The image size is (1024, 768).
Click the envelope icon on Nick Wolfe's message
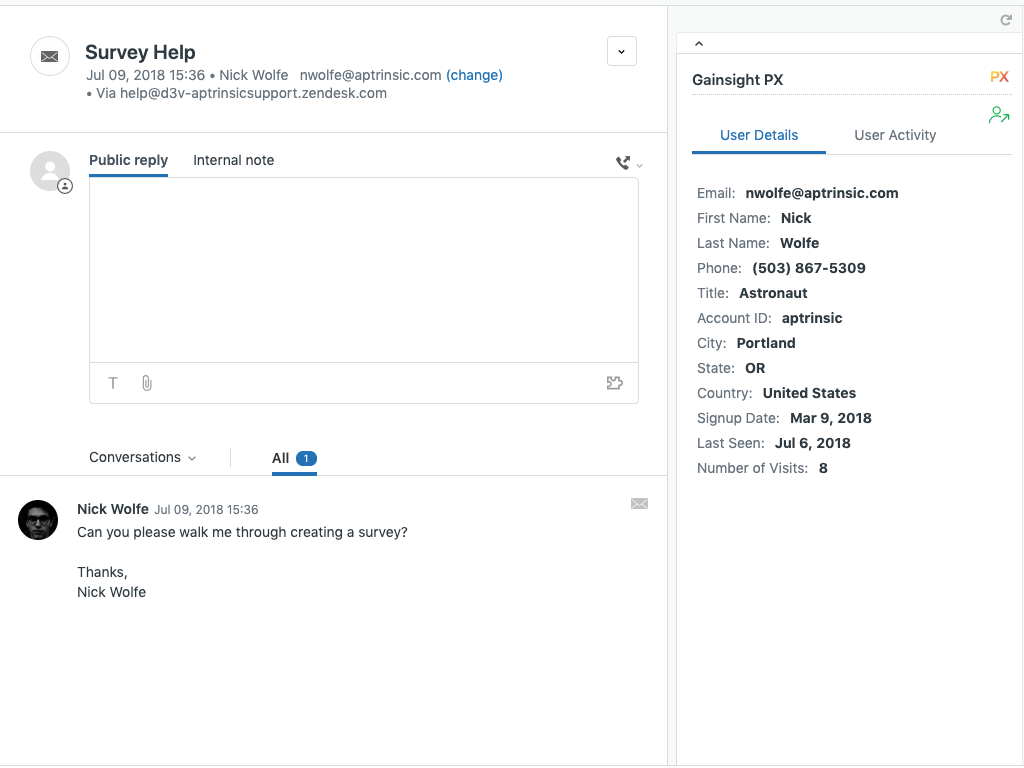640,504
